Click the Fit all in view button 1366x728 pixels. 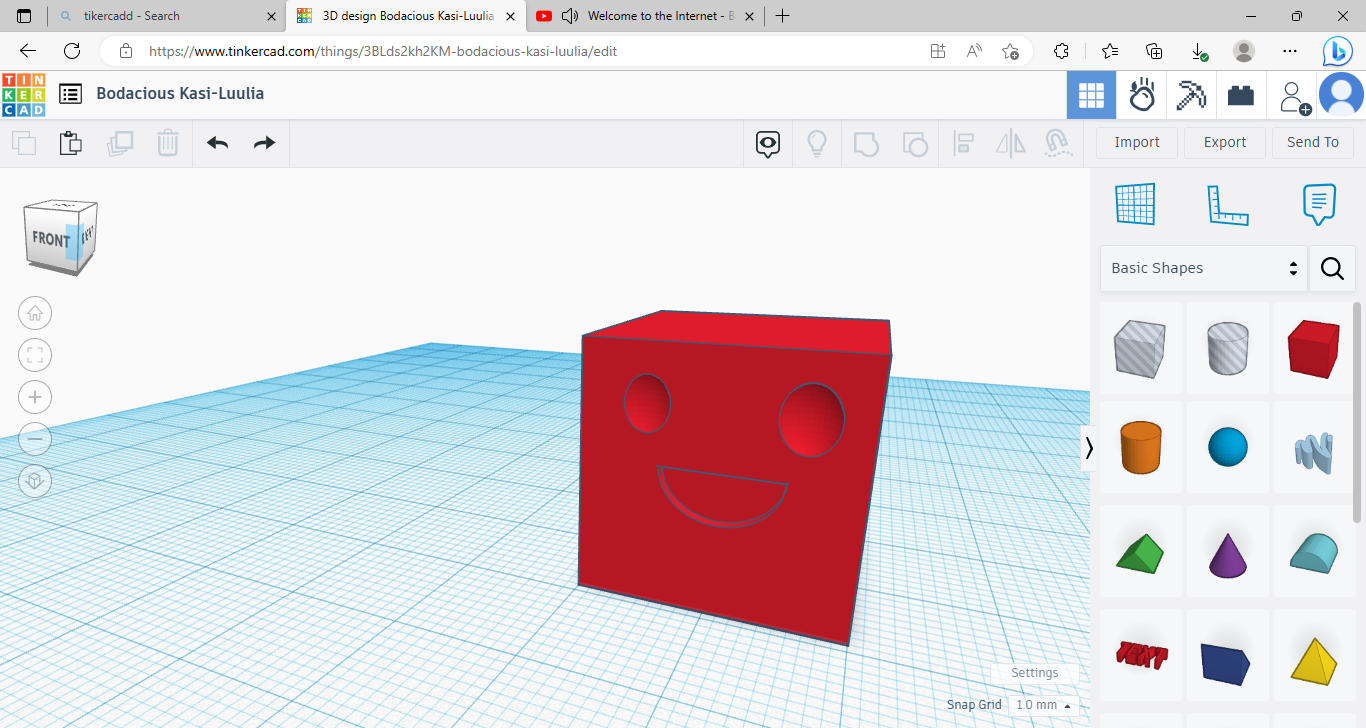click(x=35, y=355)
